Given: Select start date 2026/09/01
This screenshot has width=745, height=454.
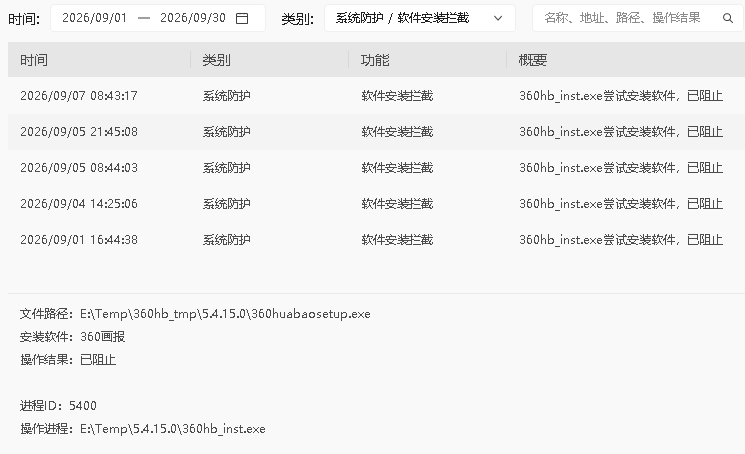Looking at the screenshot, I should [x=95, y=18].
